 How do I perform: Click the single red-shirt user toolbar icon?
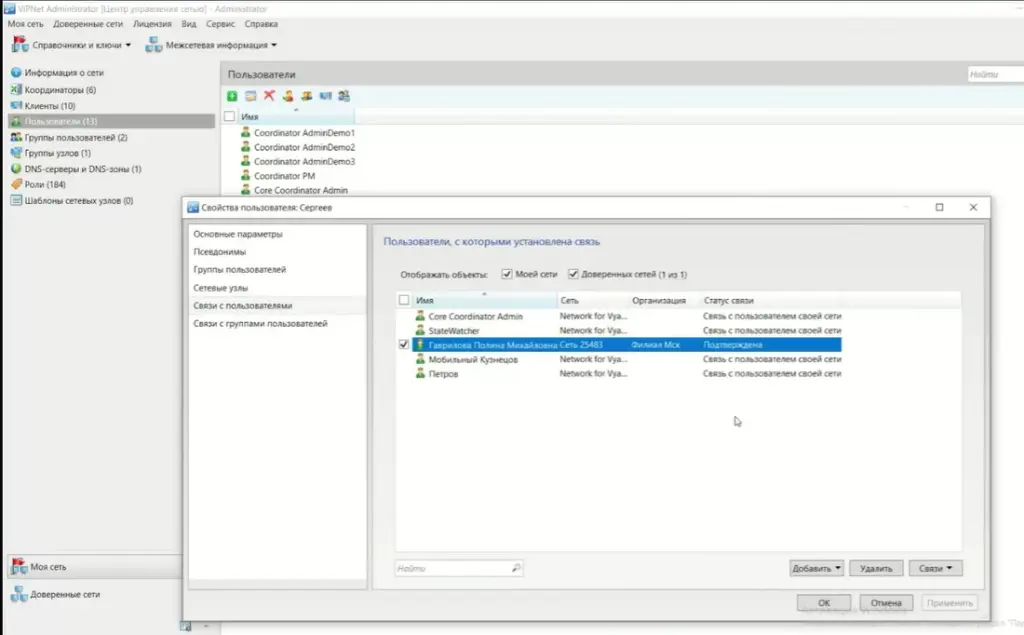288,96
